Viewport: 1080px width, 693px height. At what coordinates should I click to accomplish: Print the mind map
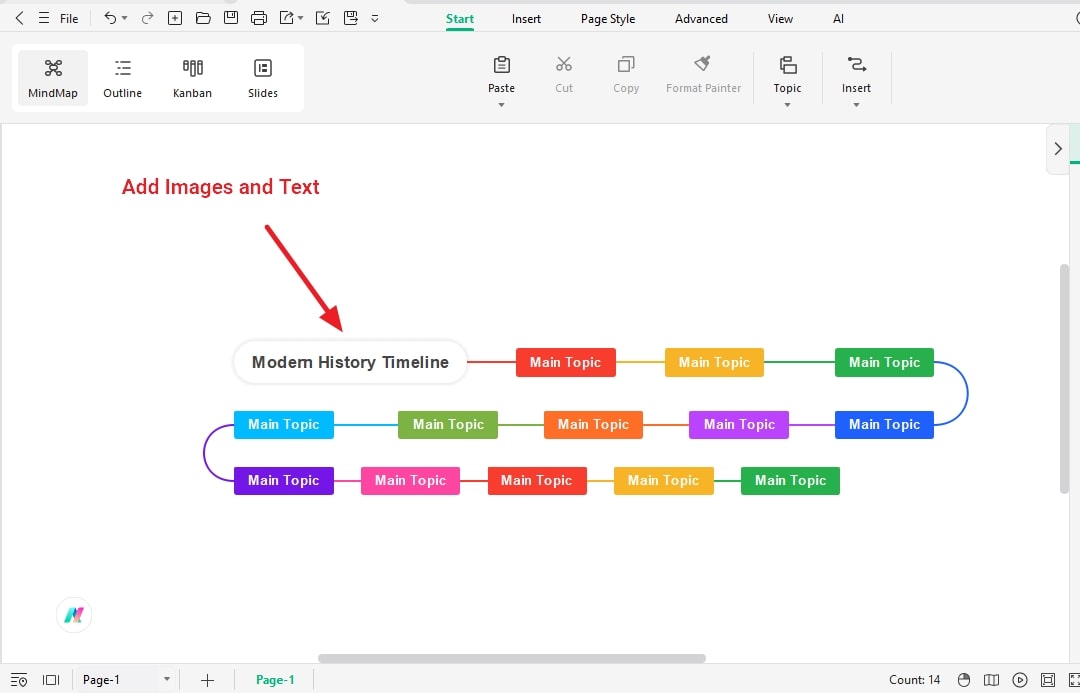[x=259, y=19]
